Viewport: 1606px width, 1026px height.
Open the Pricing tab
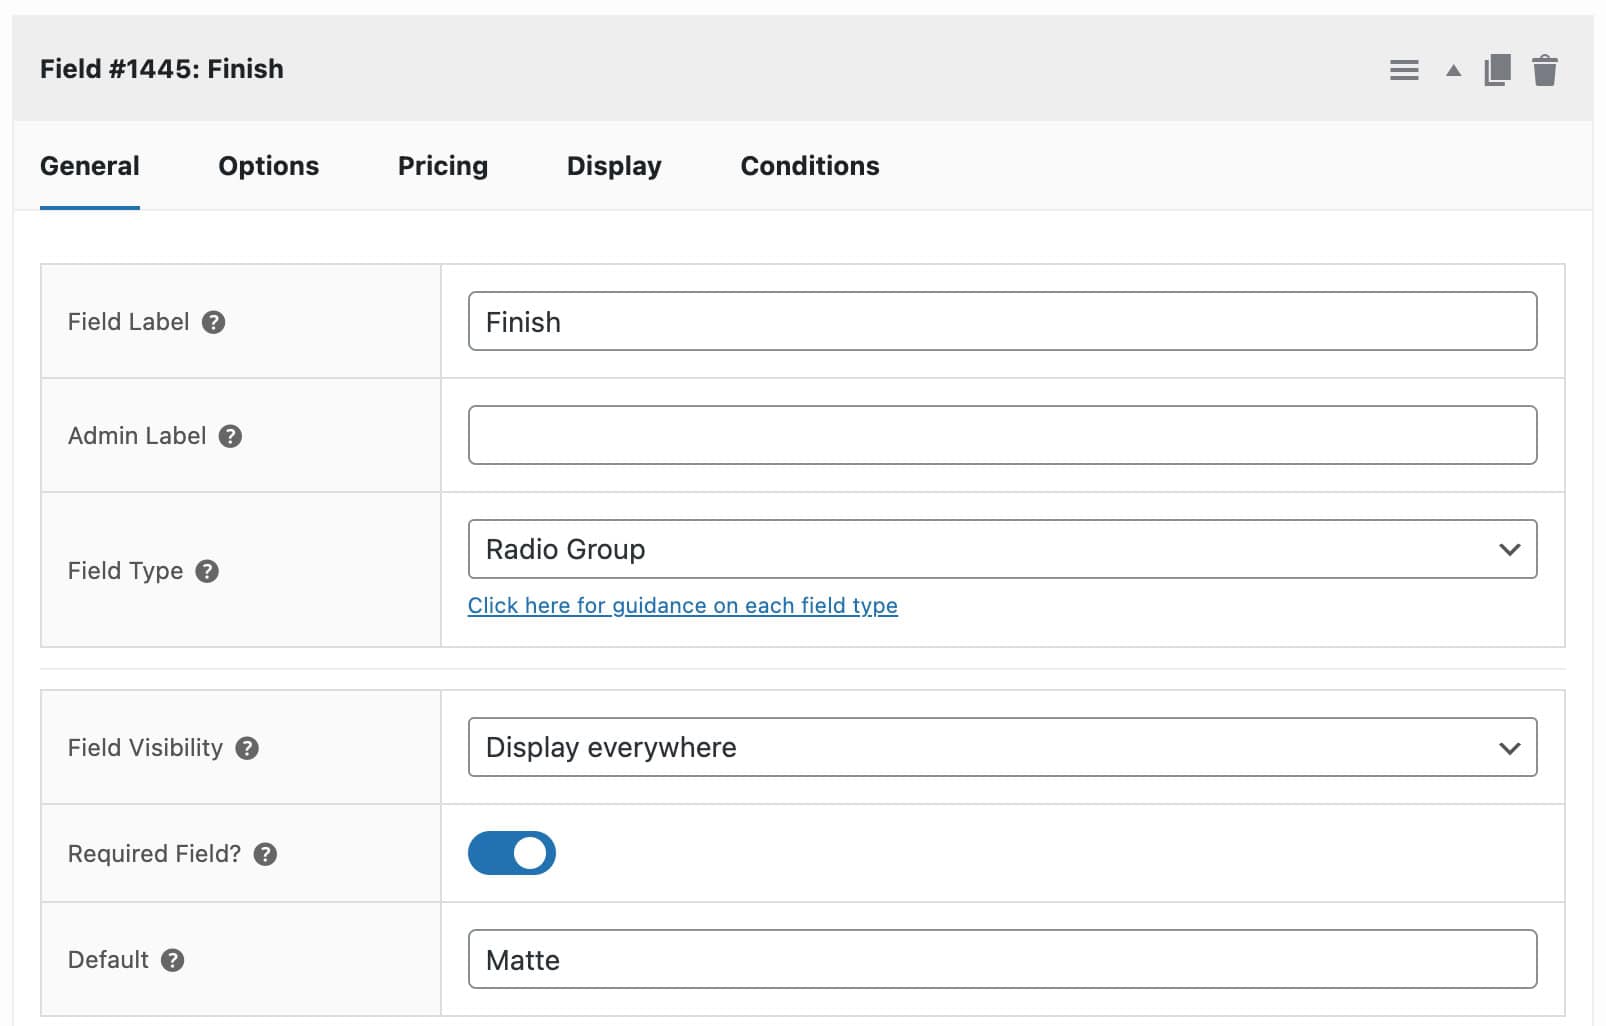[442, 166]
